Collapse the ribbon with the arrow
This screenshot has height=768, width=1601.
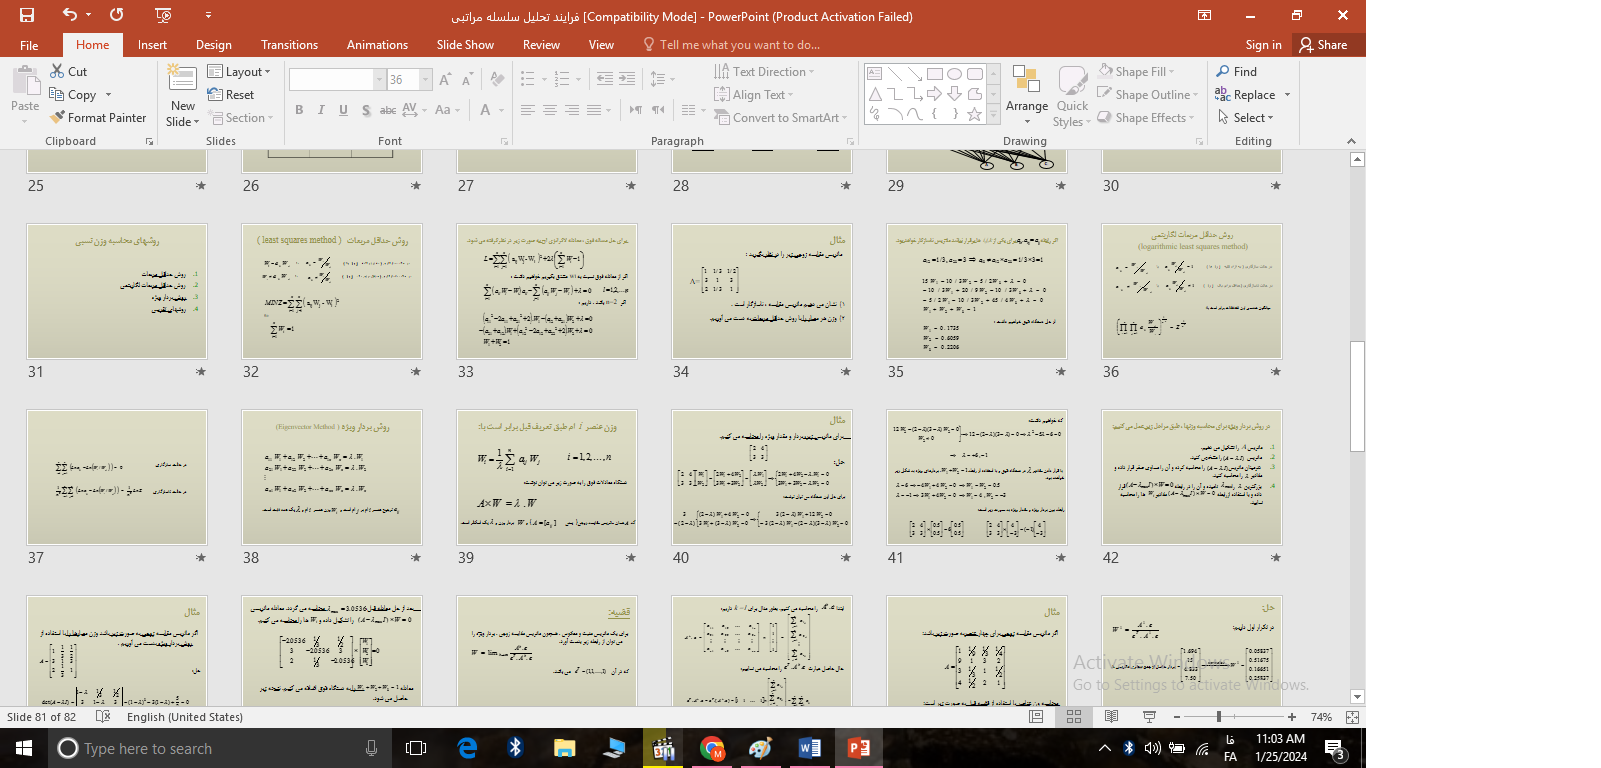click(x=1351, y=142)
